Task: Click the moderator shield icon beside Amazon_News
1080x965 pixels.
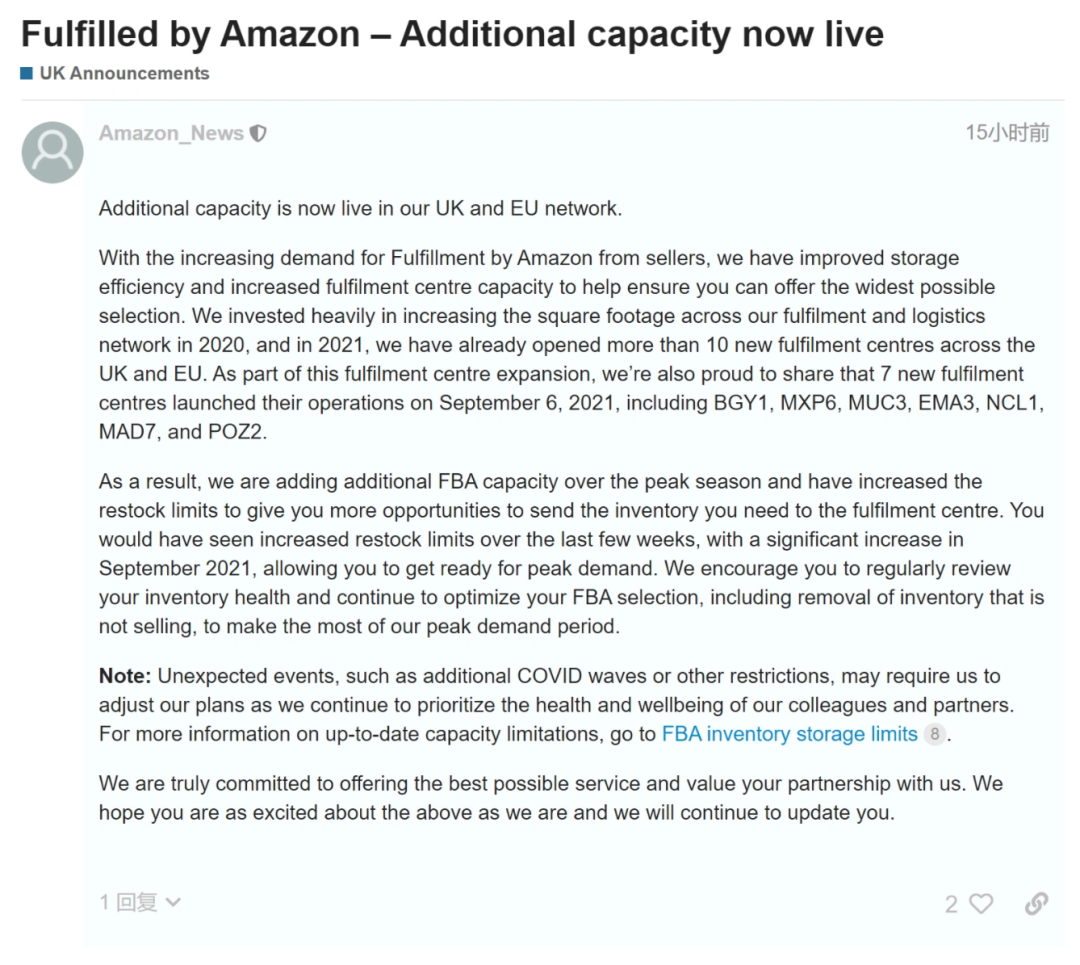Action: 258,134
